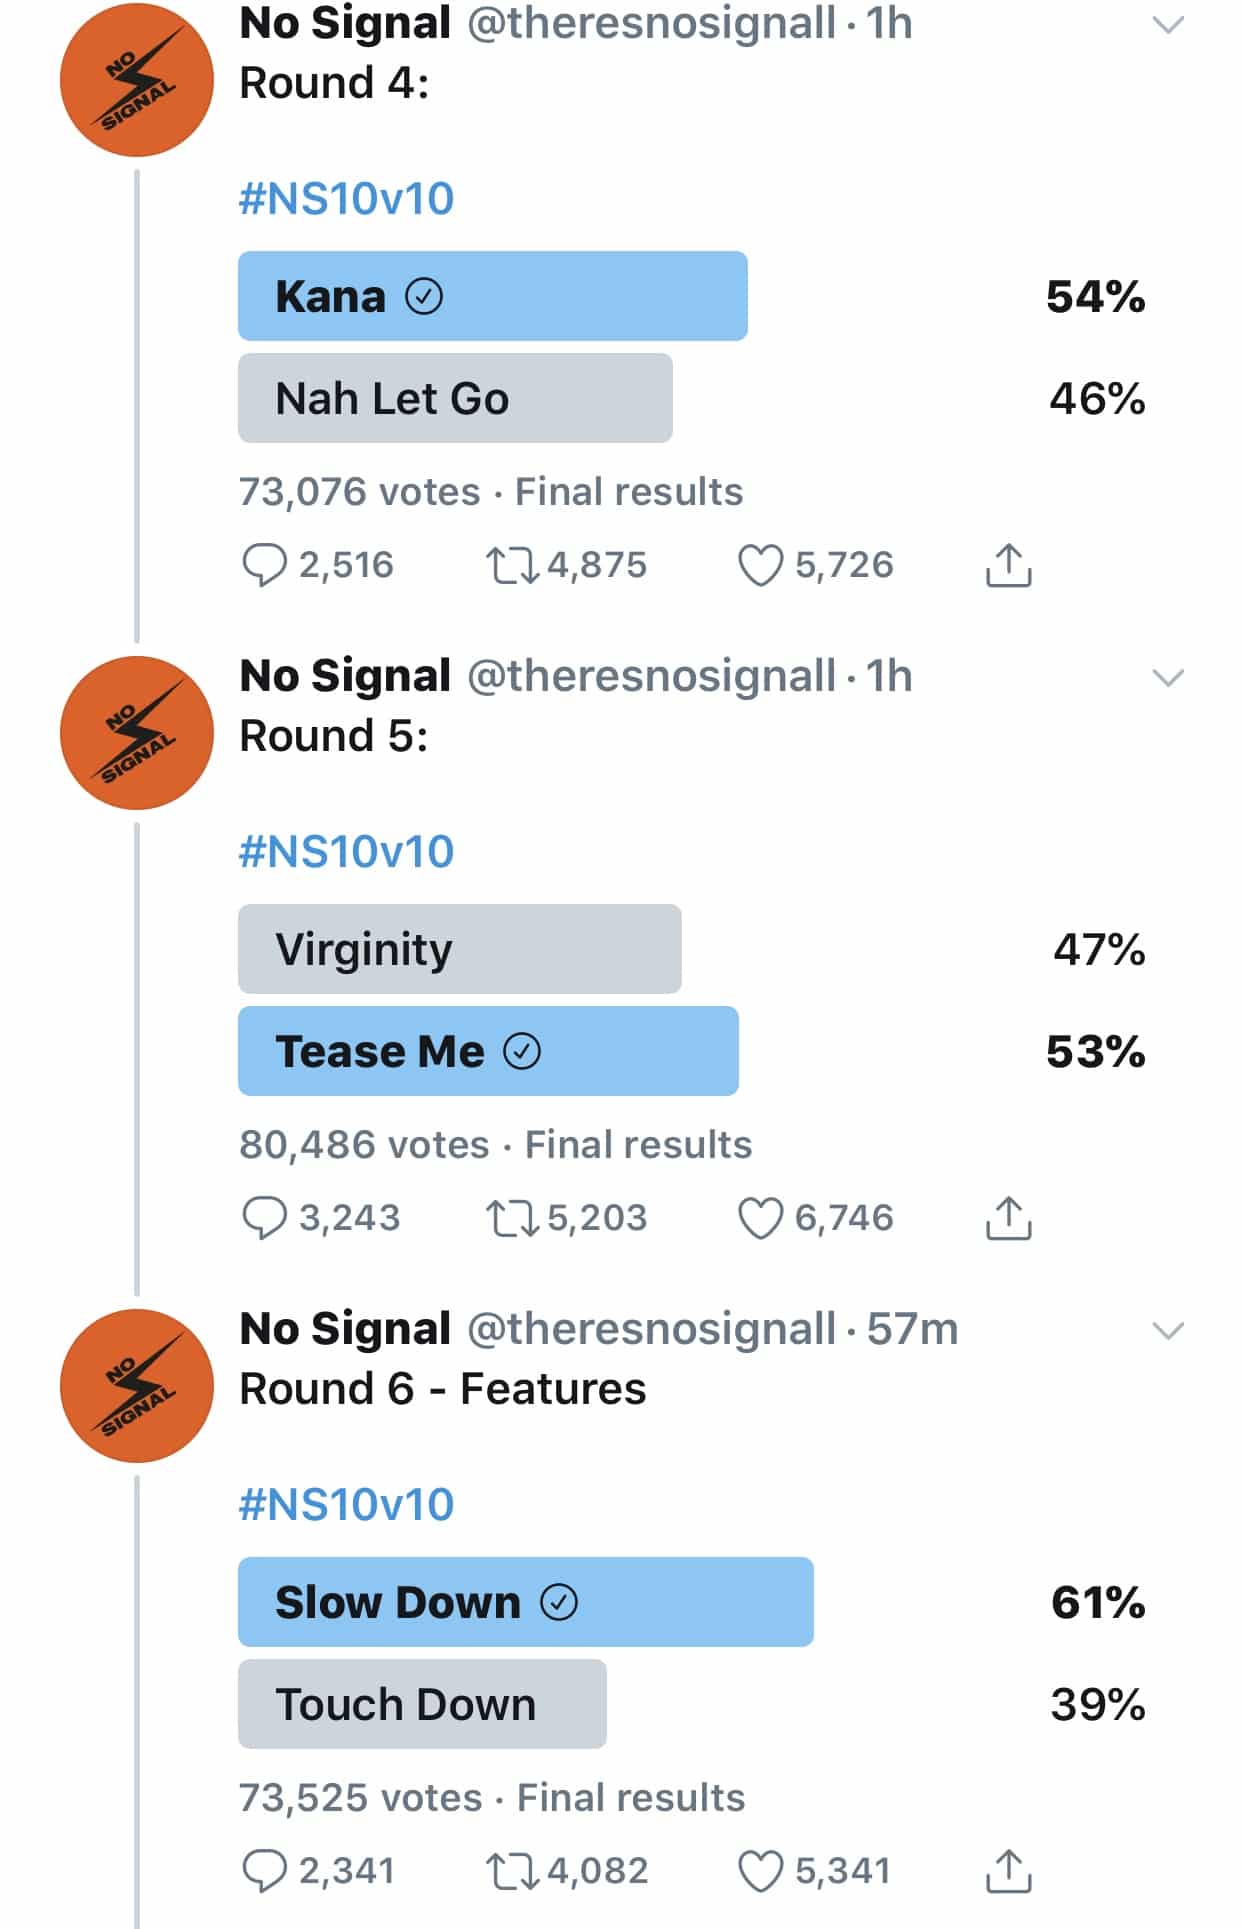1242x1929 pixels.
Task: Select the Kana poll option
Action: pyautogui.click(x=492, y=296)
